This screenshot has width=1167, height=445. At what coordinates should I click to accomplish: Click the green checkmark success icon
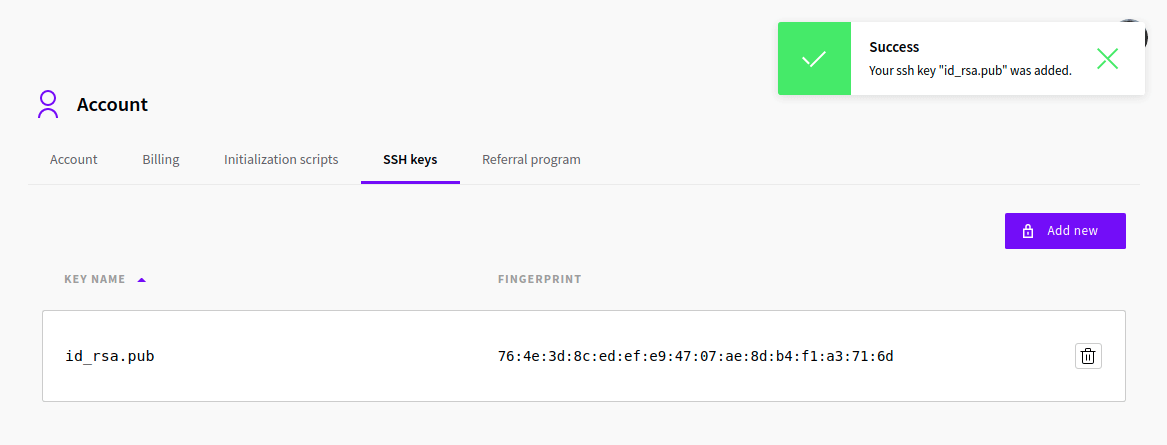[x=814, y=59]
